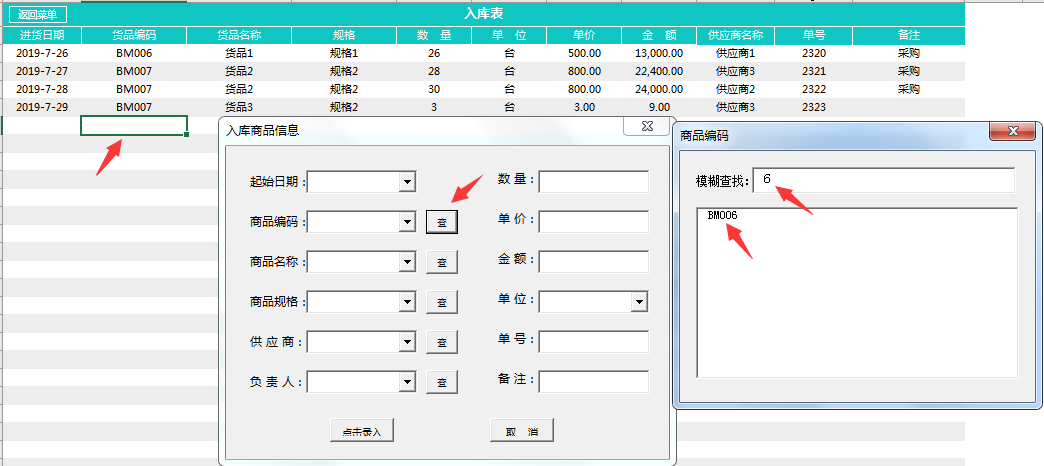Click the 查 button beside 负责人
The height and width of the screenshot is (466, 1044).
[442, 382]
